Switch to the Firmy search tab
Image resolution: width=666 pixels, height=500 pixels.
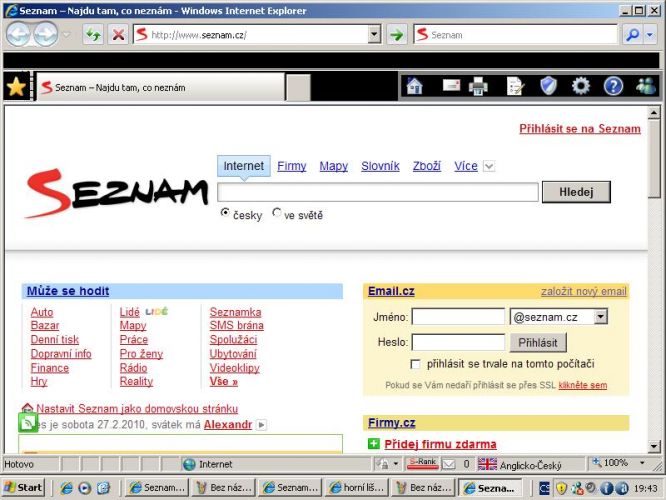(291, 166)
